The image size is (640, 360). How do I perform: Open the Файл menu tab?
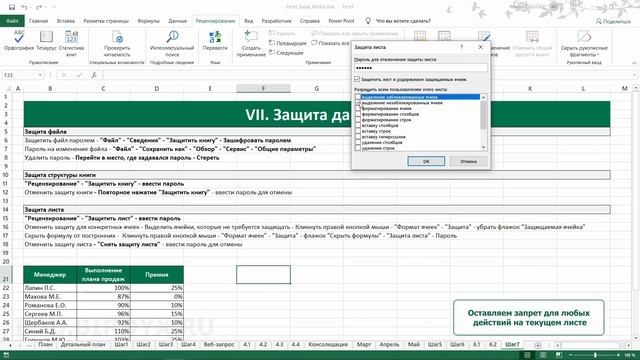(12, 21)
